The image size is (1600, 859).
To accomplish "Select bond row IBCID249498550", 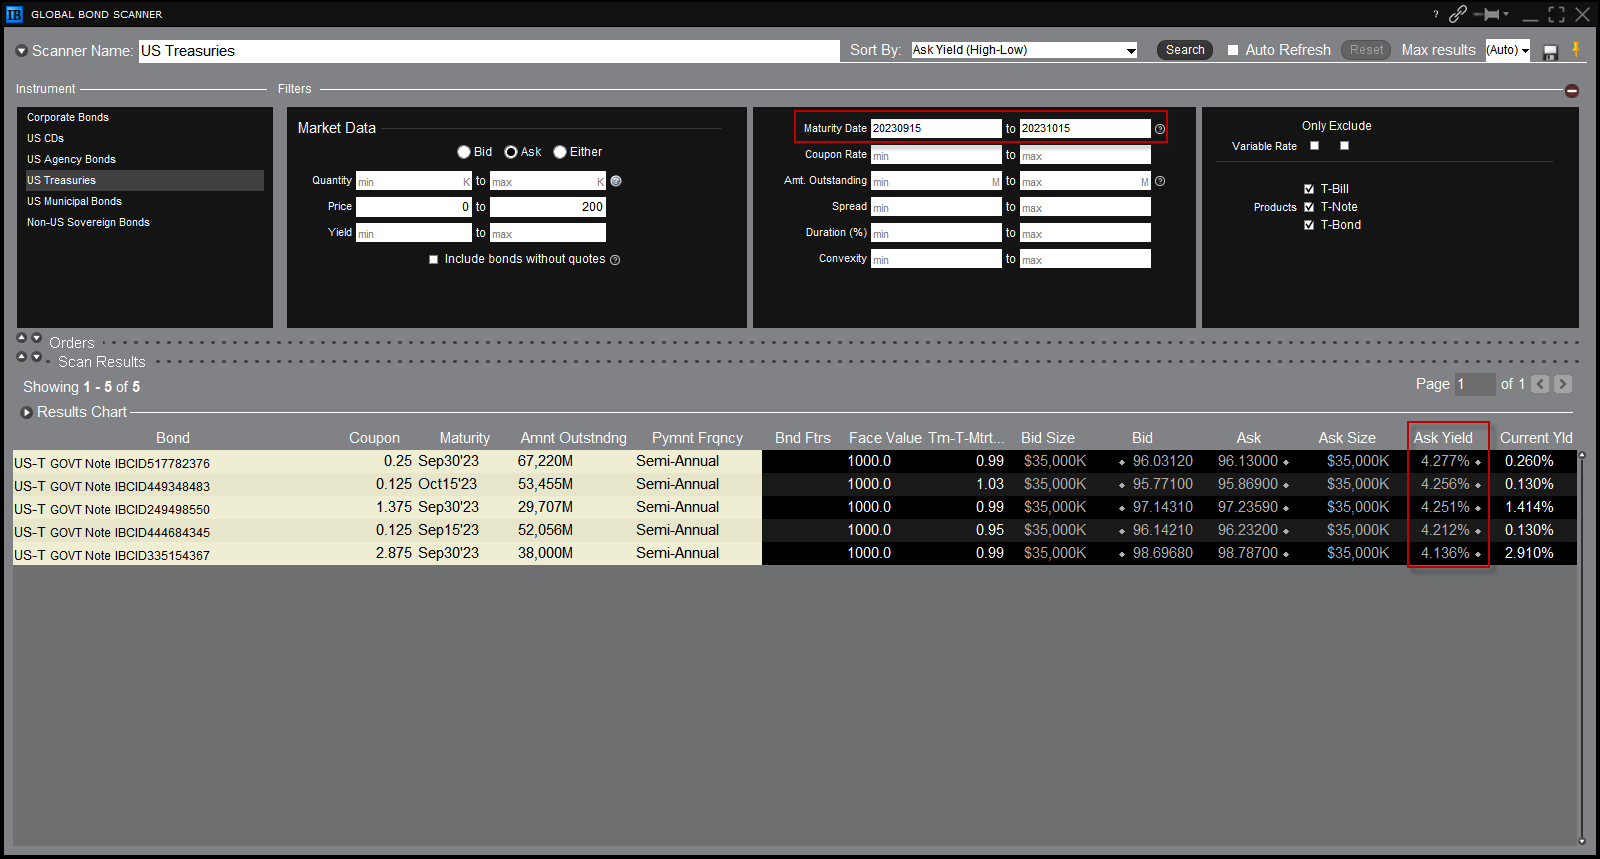I will coord(795,507).
